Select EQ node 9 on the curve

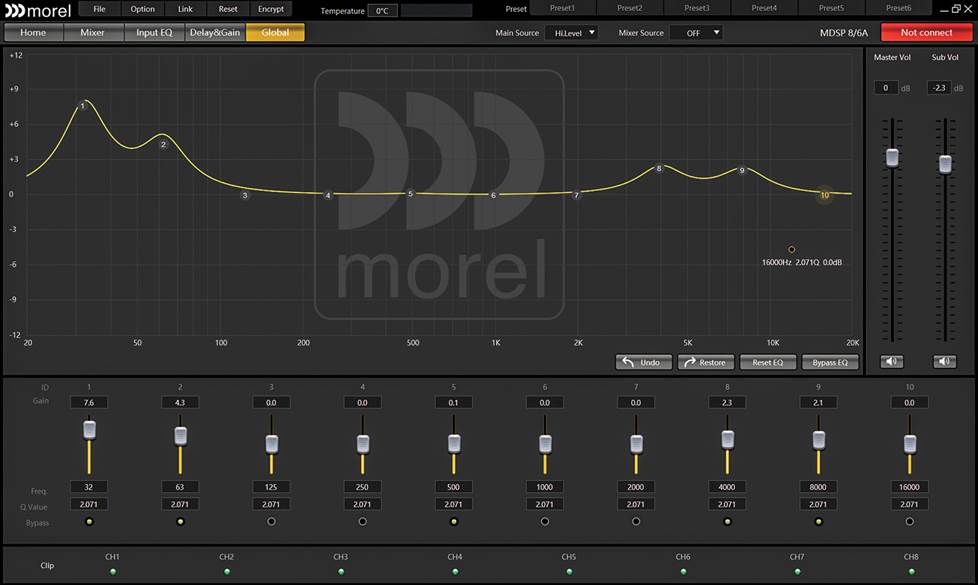click(x=742, y=170)
